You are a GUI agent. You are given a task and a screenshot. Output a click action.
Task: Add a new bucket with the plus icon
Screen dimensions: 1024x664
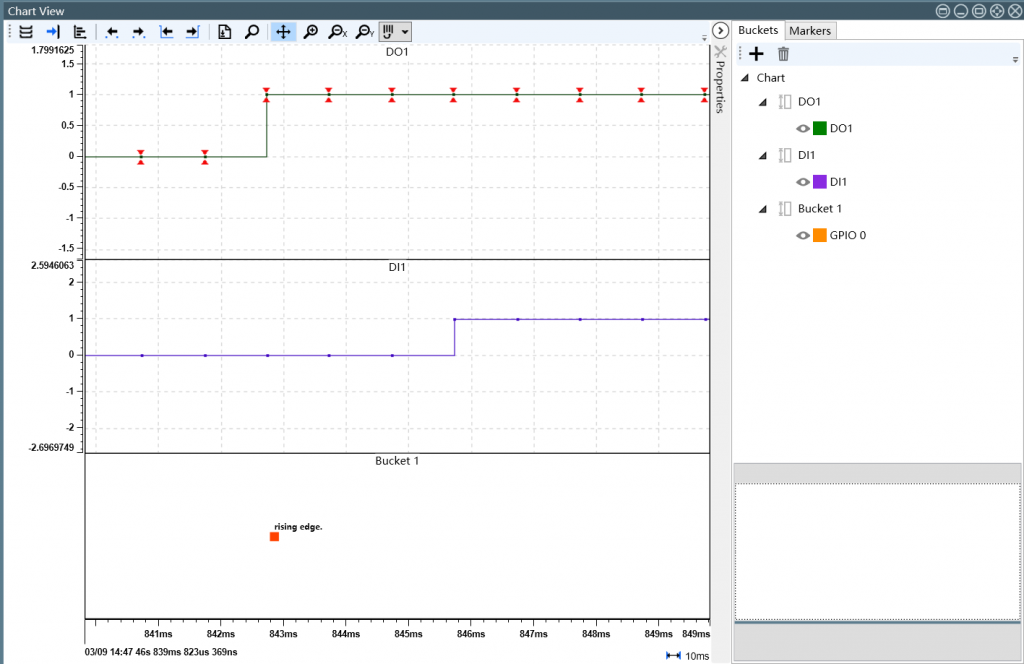[756, 54]
